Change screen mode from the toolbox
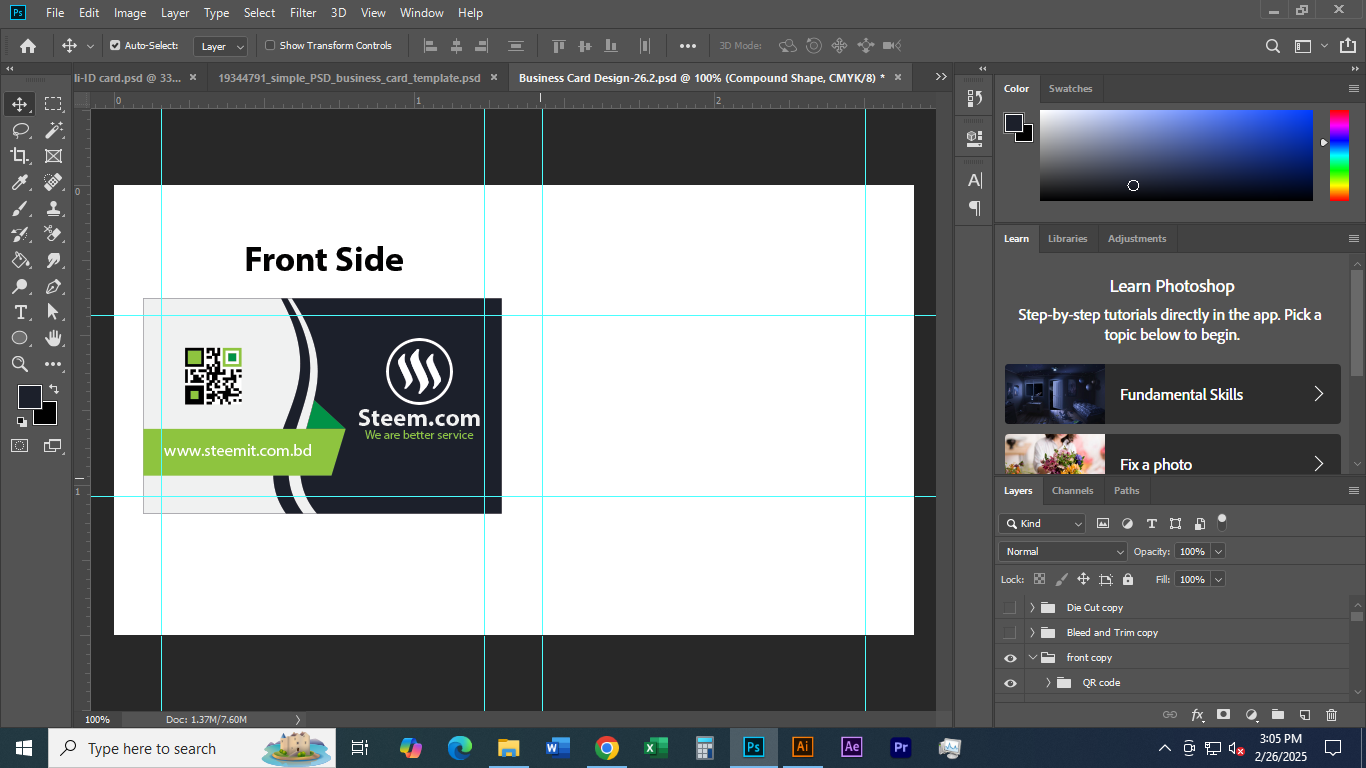1366x768 pixels. coord(53,446)
